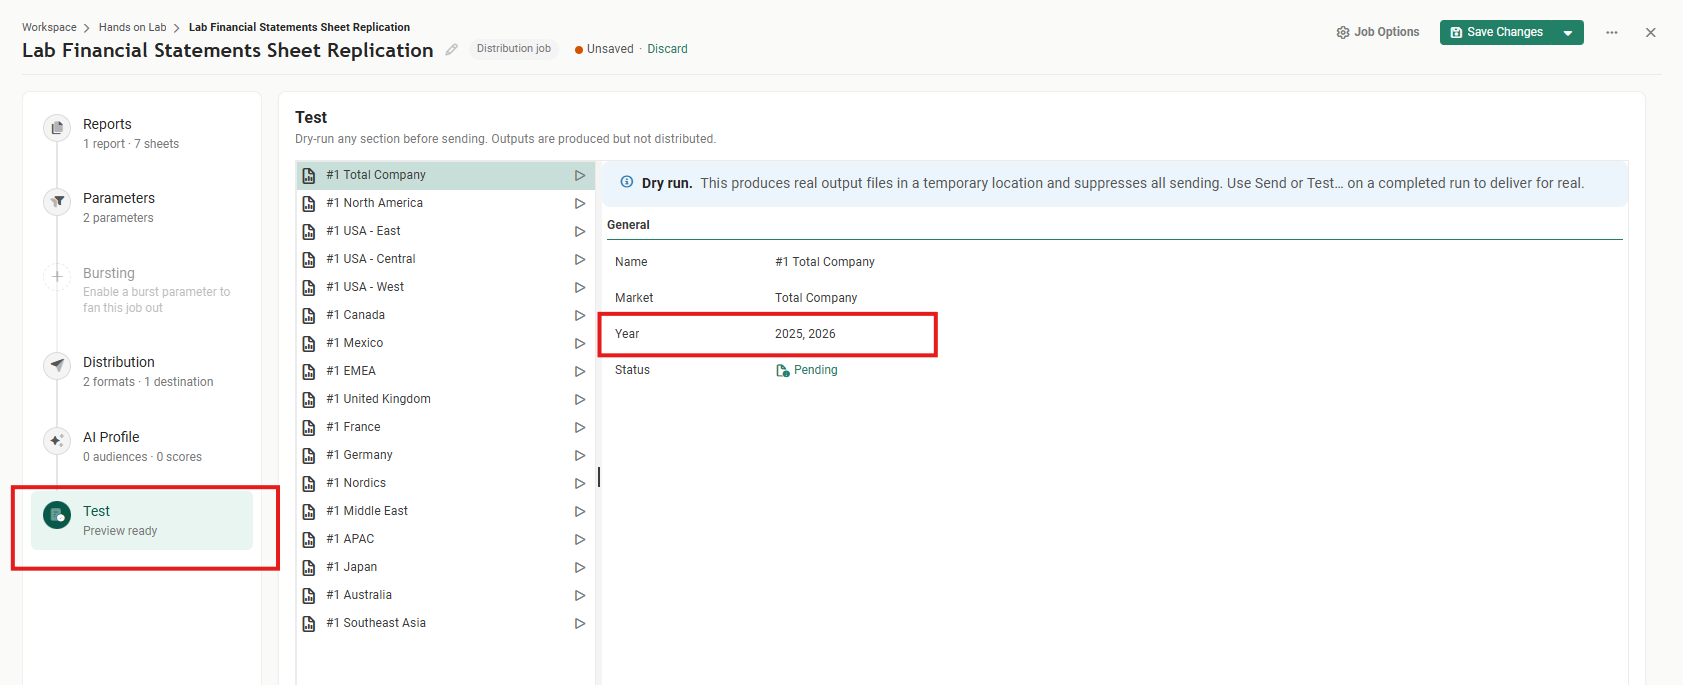
Task: Click play icon beside USA - East
Action: click(x=580, y=231)
